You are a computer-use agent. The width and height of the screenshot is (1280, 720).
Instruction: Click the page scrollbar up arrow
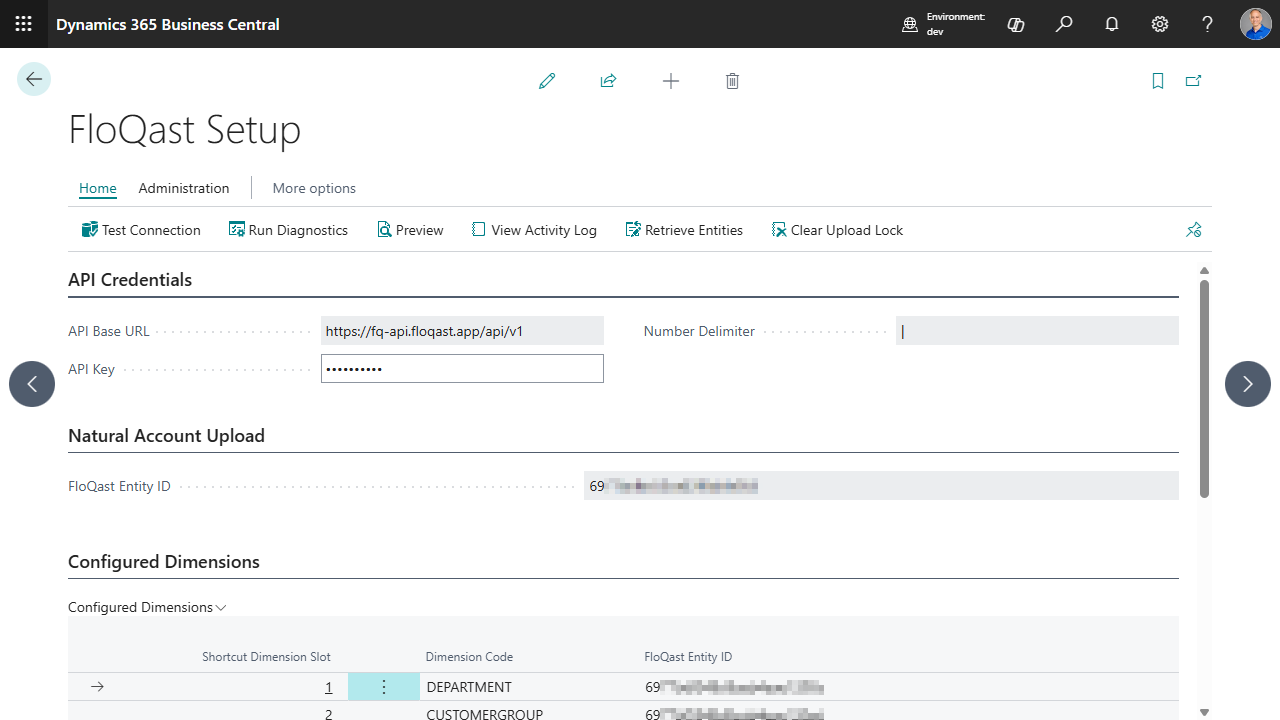tap(1204, 271)
